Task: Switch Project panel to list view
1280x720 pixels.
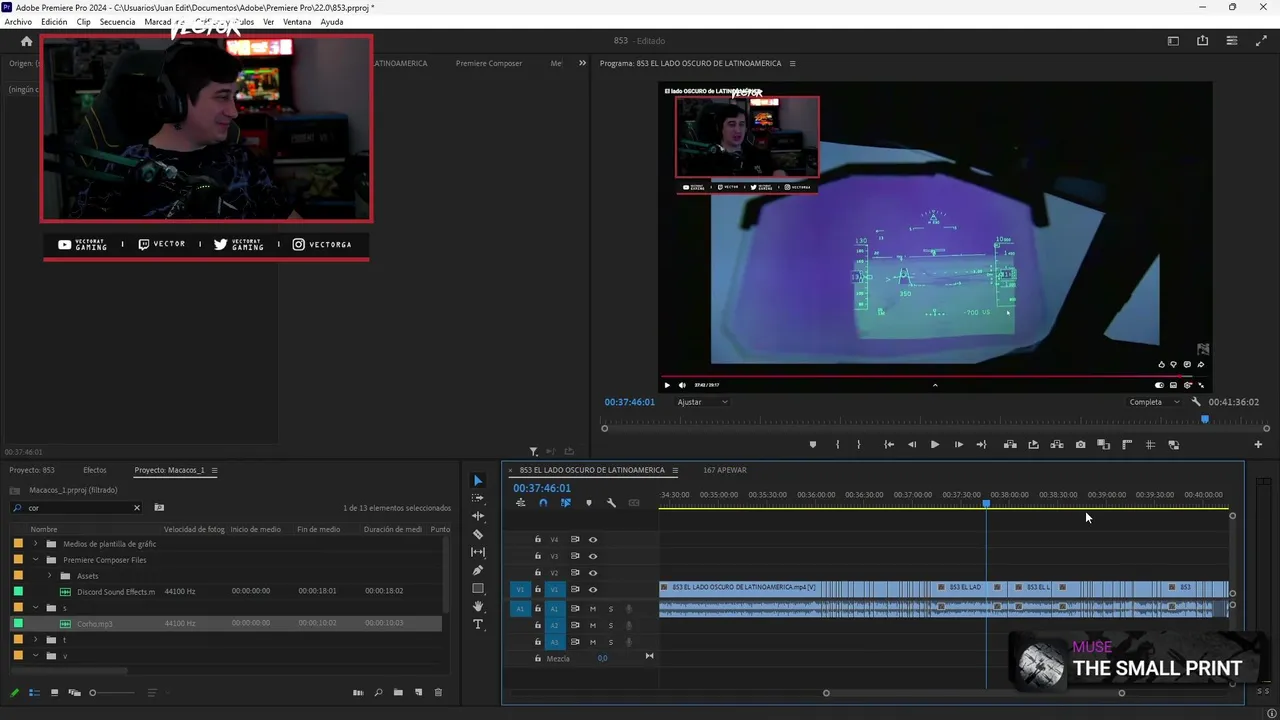Action: click(34, 692)
